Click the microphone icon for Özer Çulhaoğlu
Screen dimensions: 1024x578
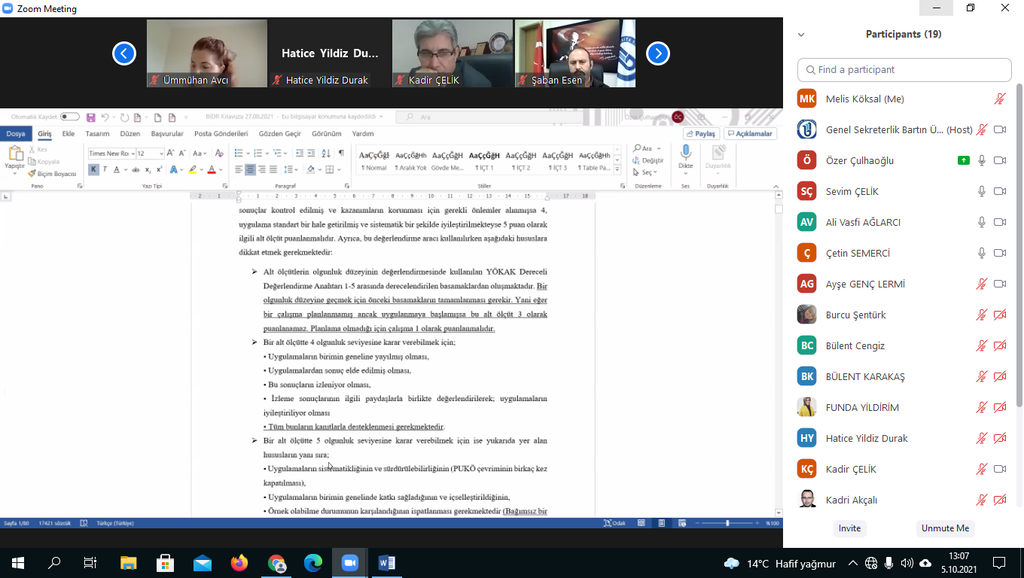(982, 160)
